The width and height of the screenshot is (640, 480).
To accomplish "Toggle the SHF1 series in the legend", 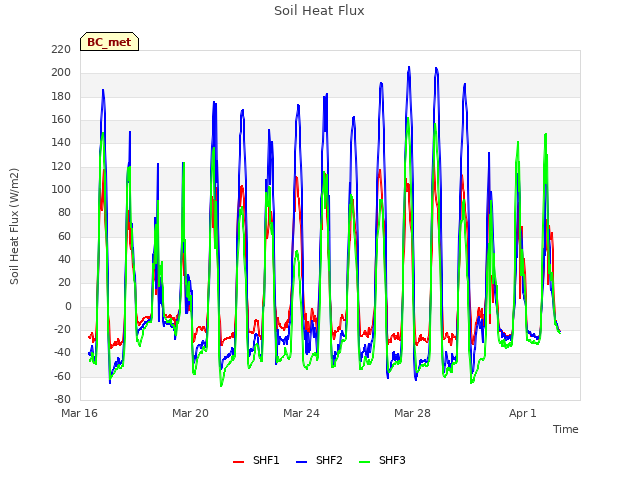I will coord(256,460).
